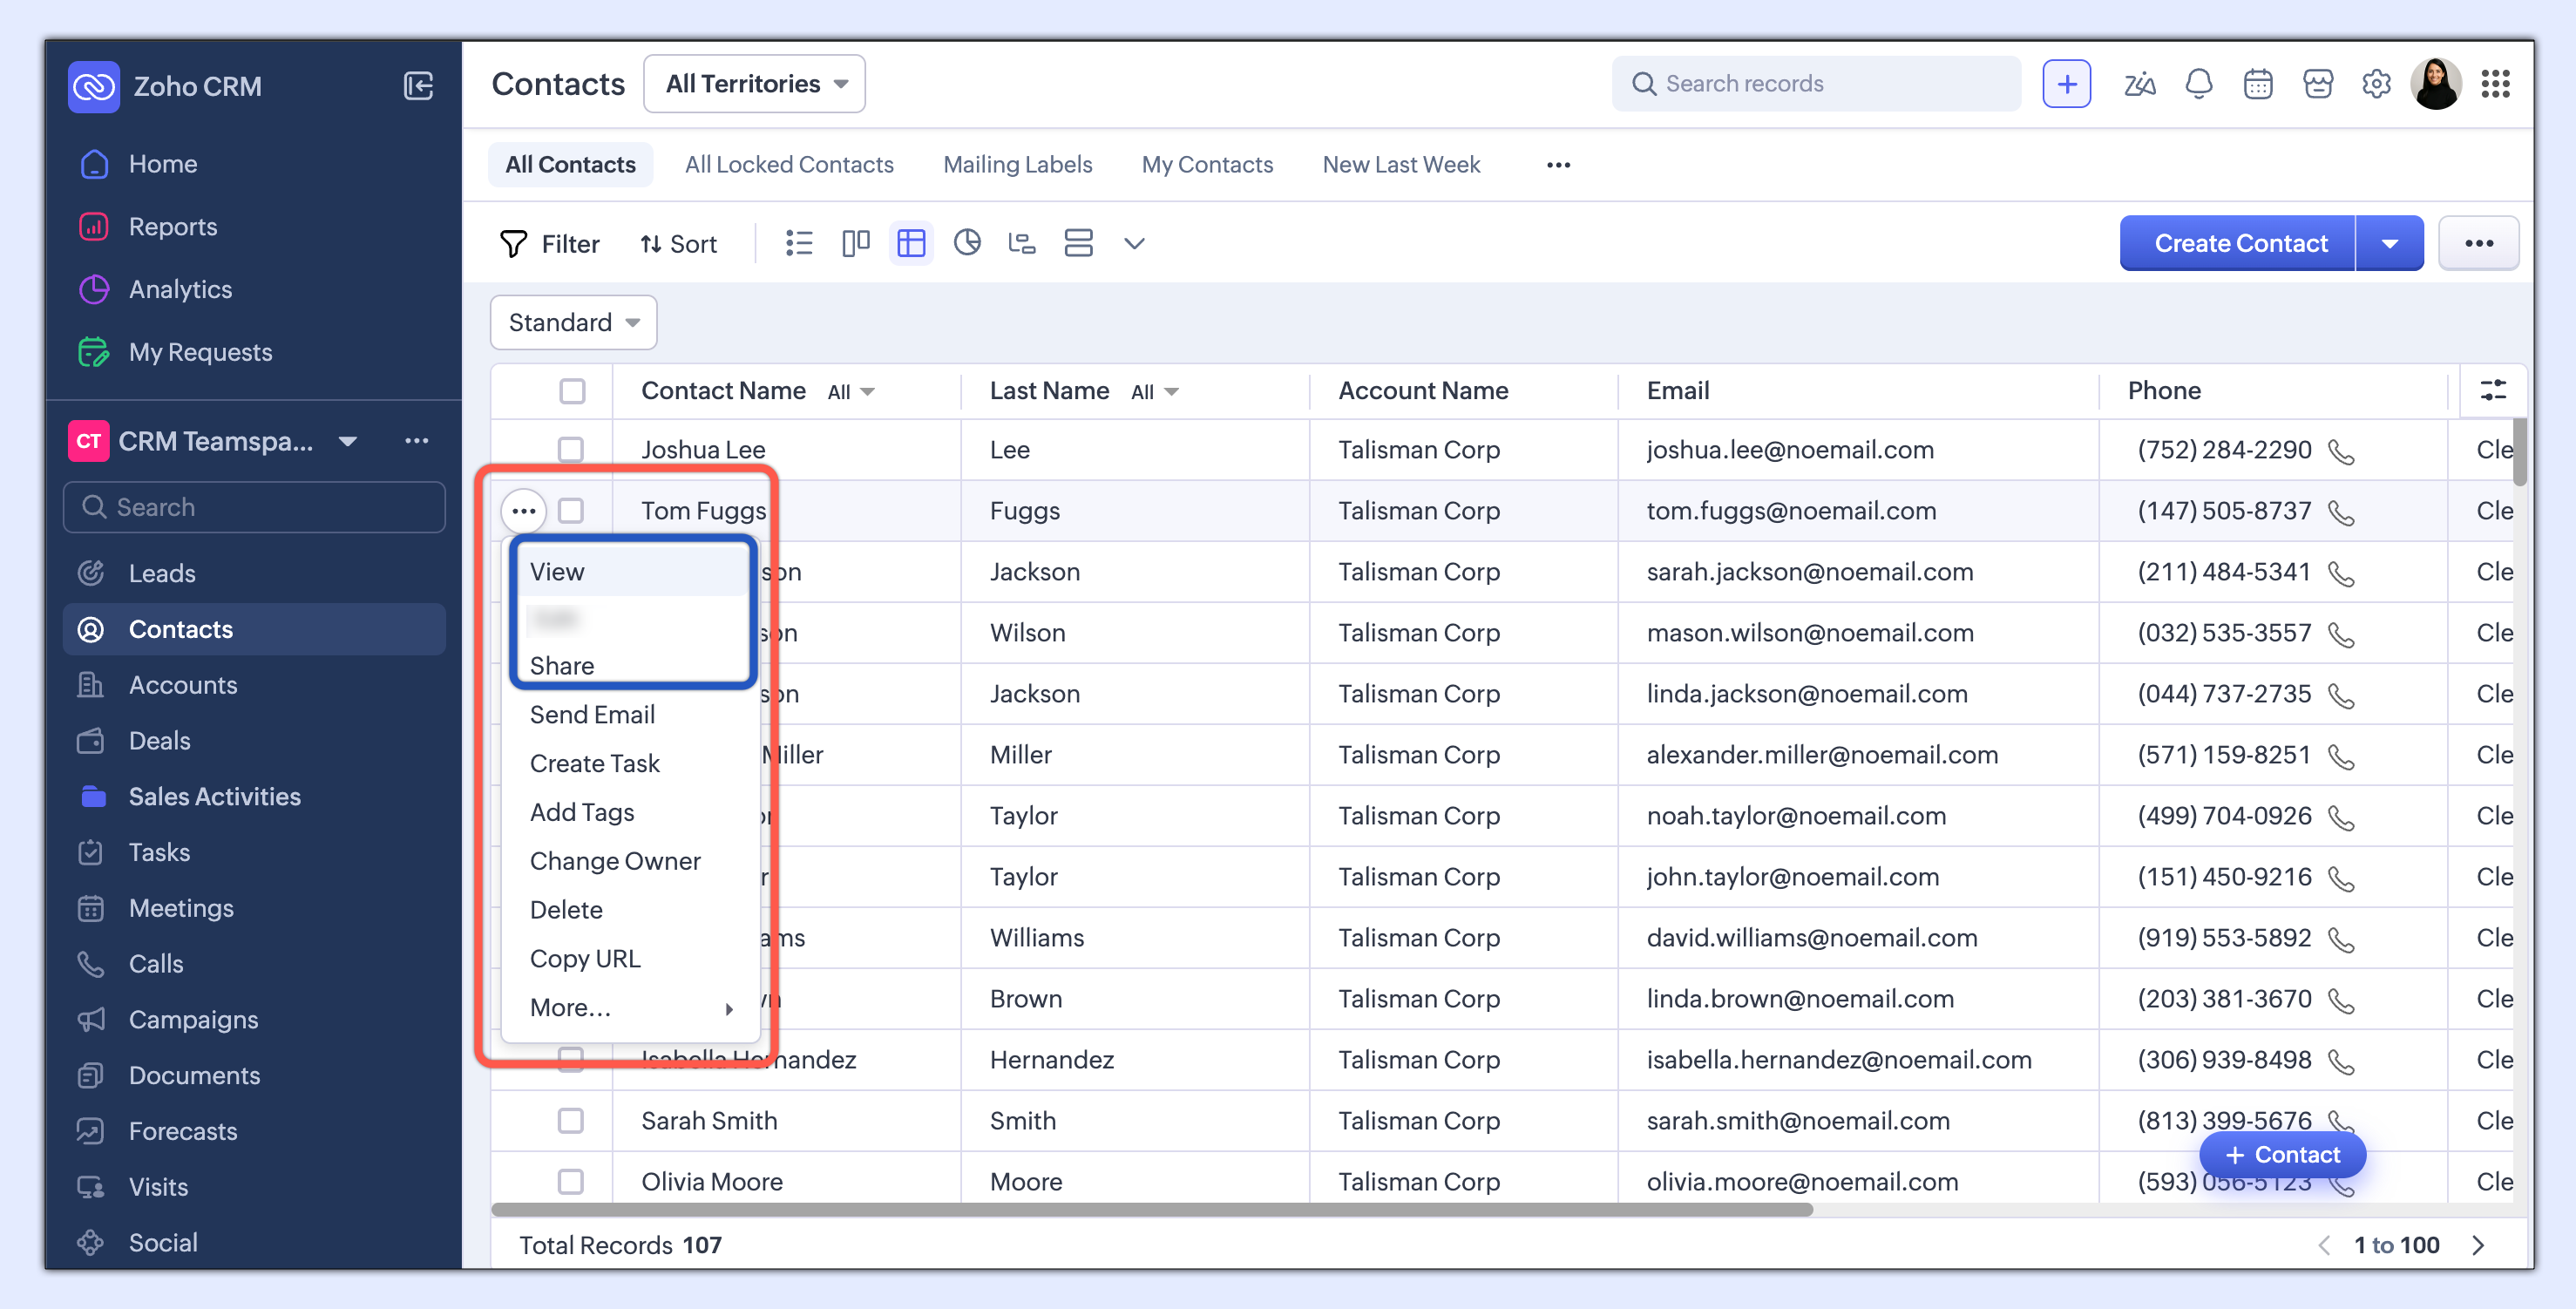Open the All Territories dropdown

755,84
